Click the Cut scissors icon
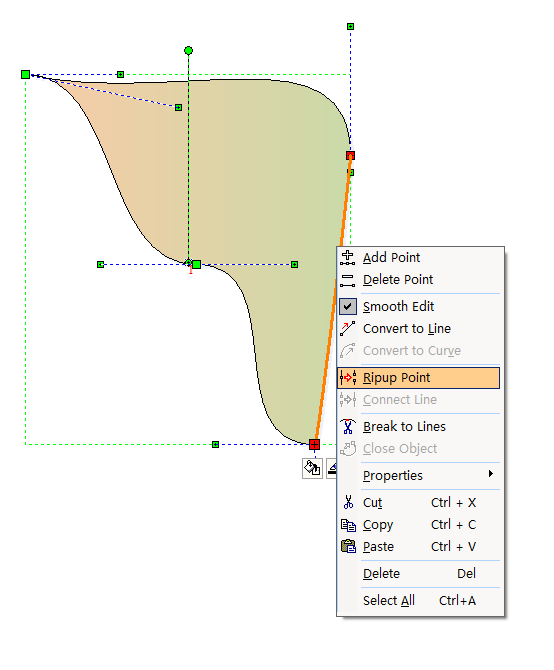This screenshot has width=554, height=670. click(x=348, y=502)
